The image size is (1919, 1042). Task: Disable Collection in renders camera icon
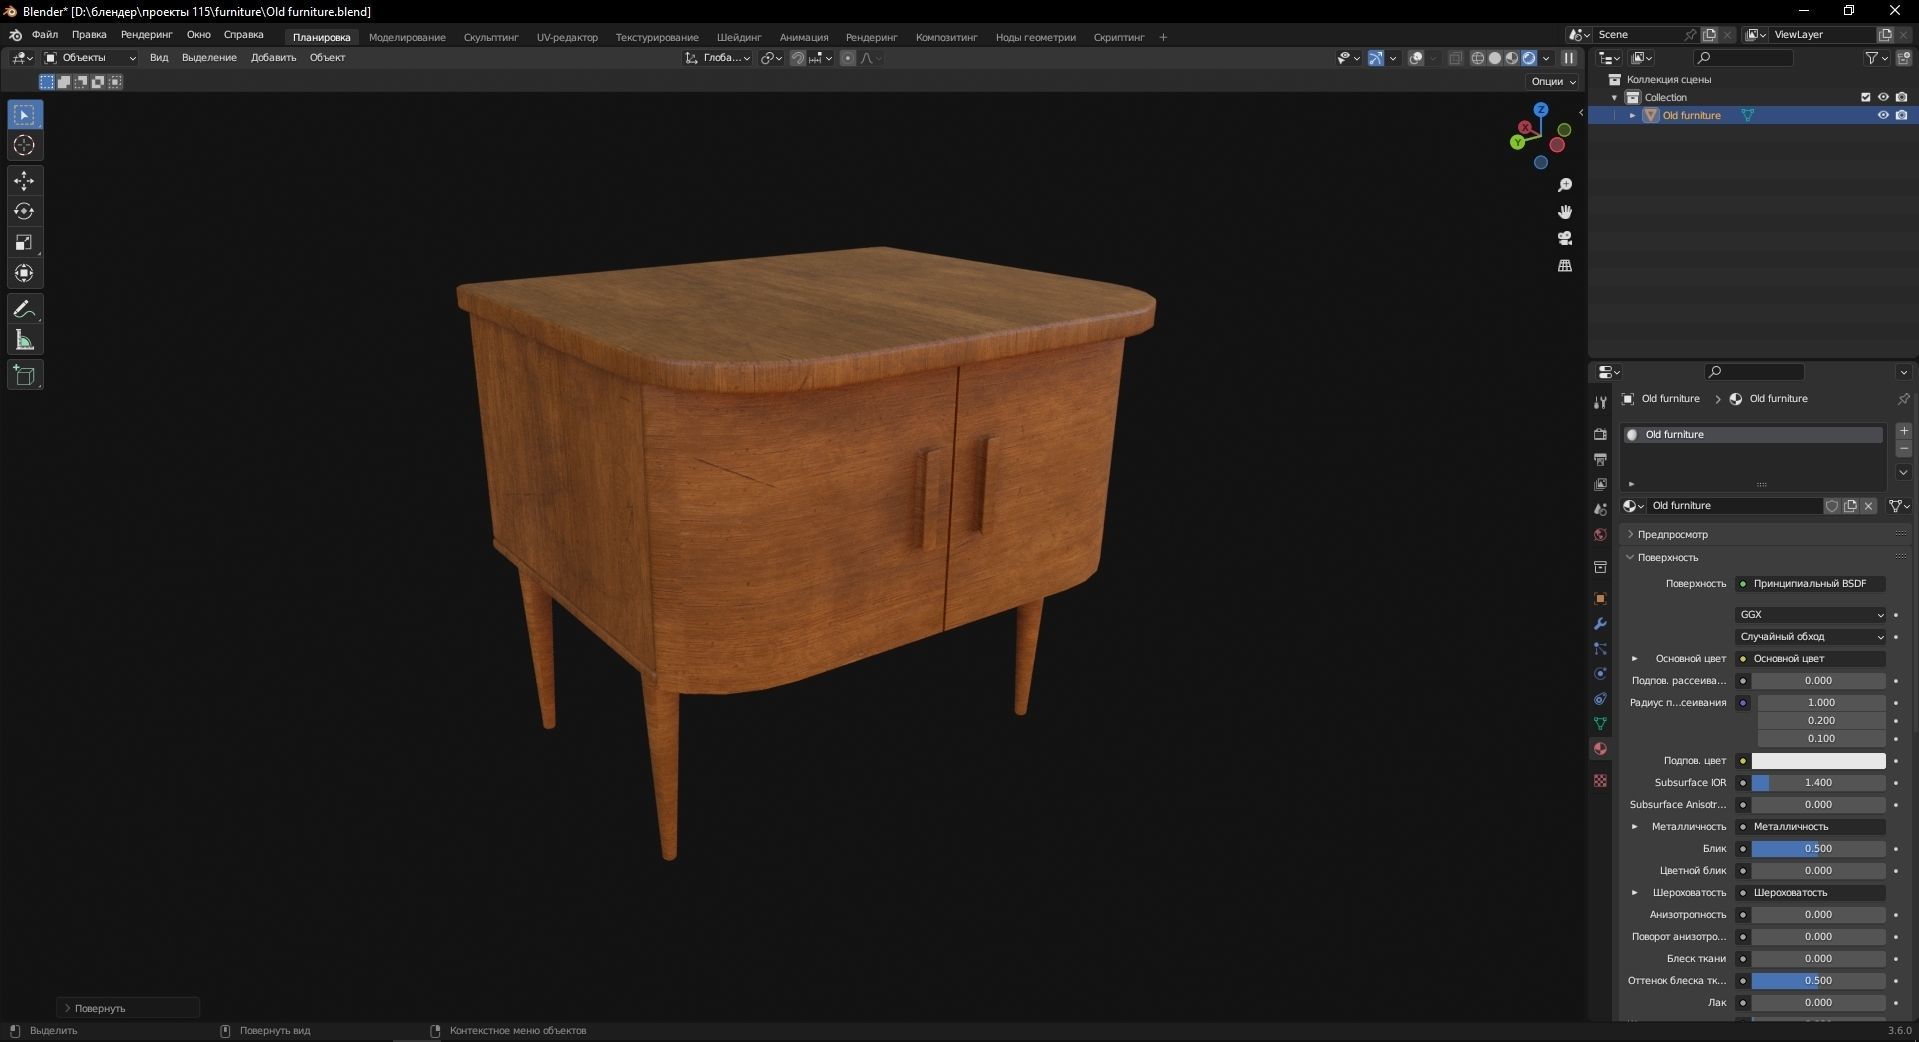click(x=1901, y=97)
